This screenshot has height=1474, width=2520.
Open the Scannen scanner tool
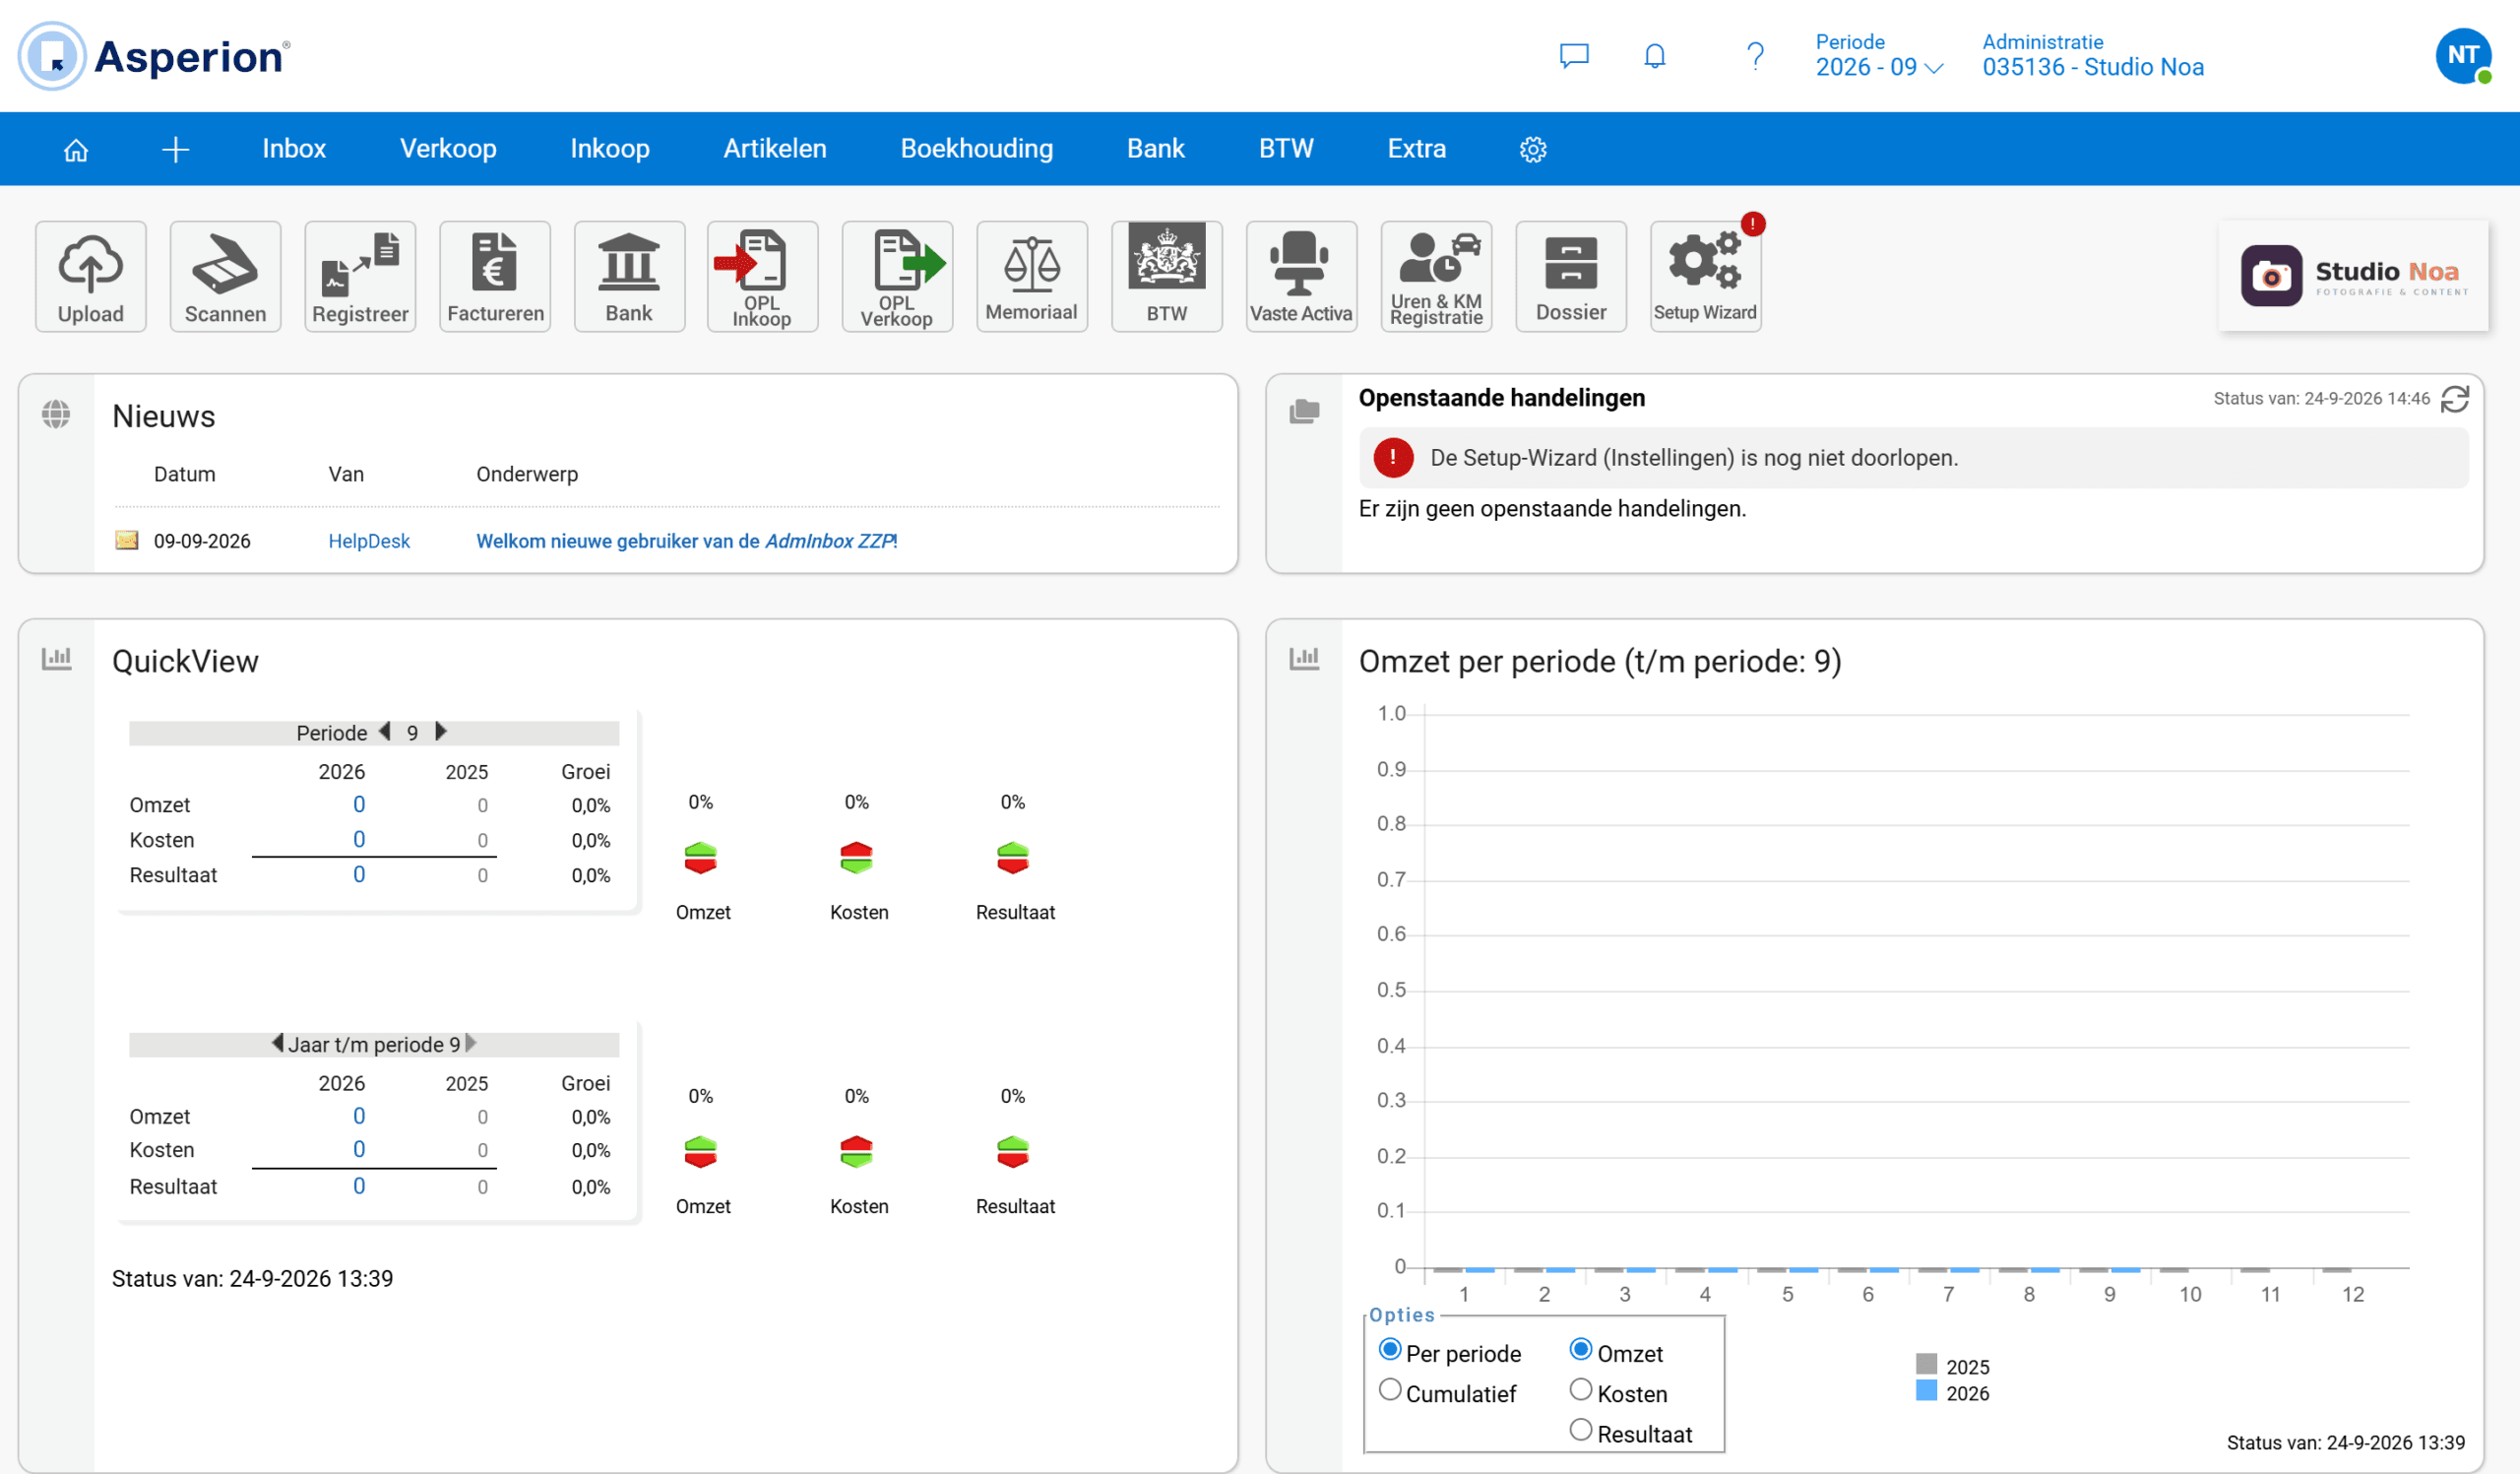click(x=225, y=276)
